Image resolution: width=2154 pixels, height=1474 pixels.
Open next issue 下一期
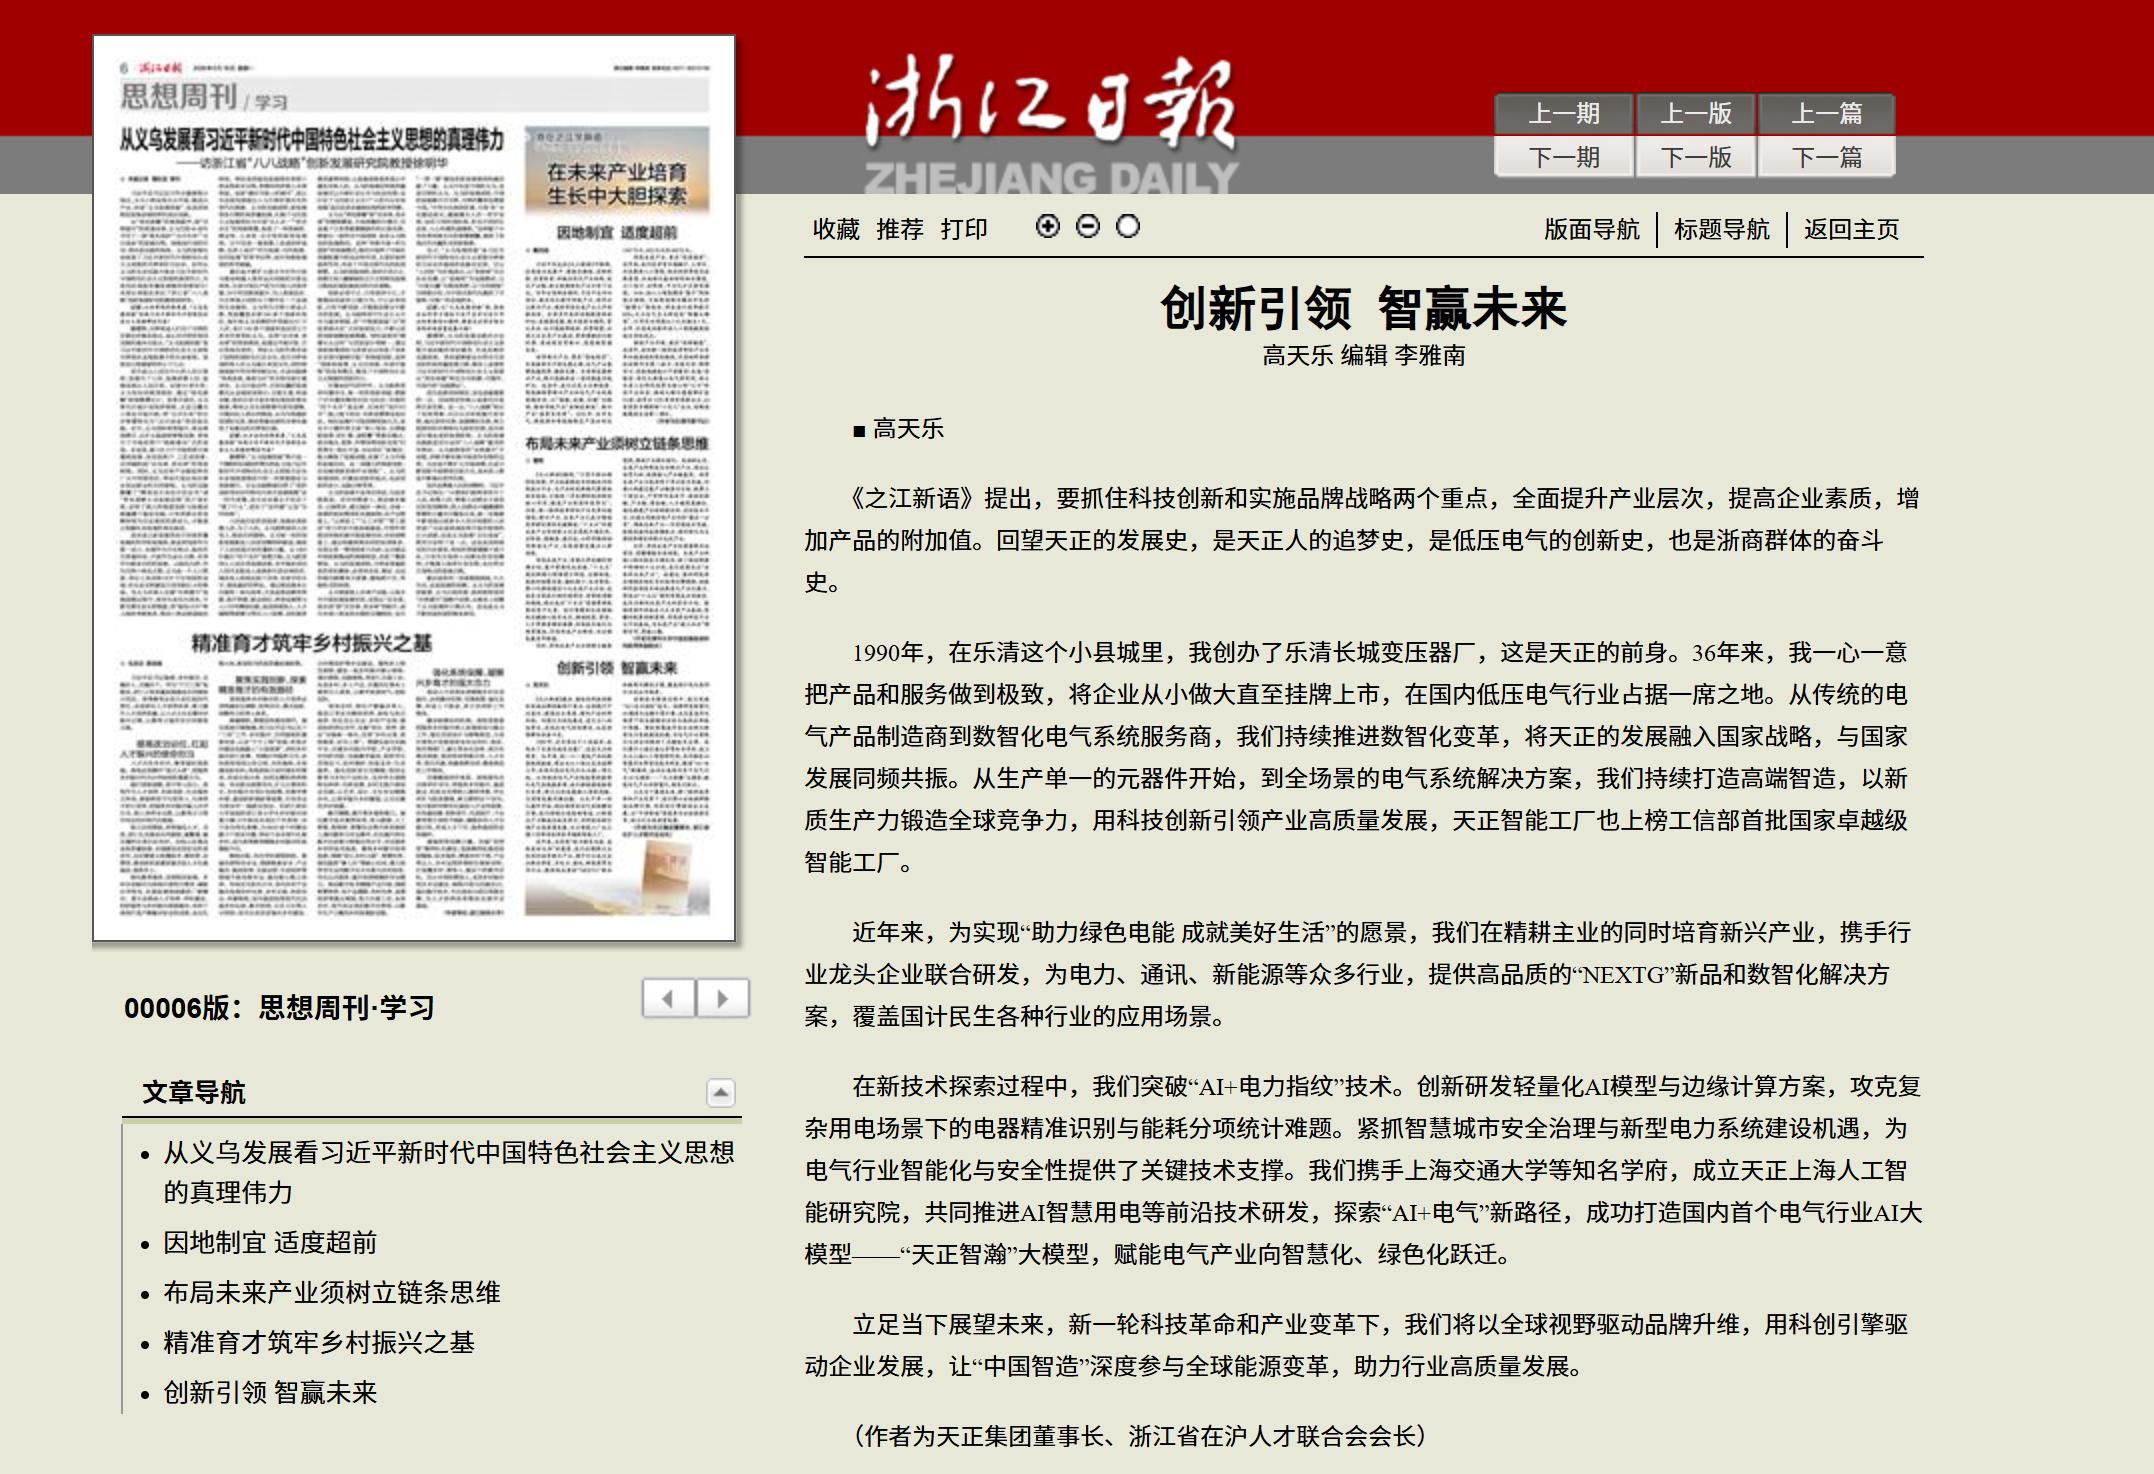pyautogui.click(x=1564, y=157)
